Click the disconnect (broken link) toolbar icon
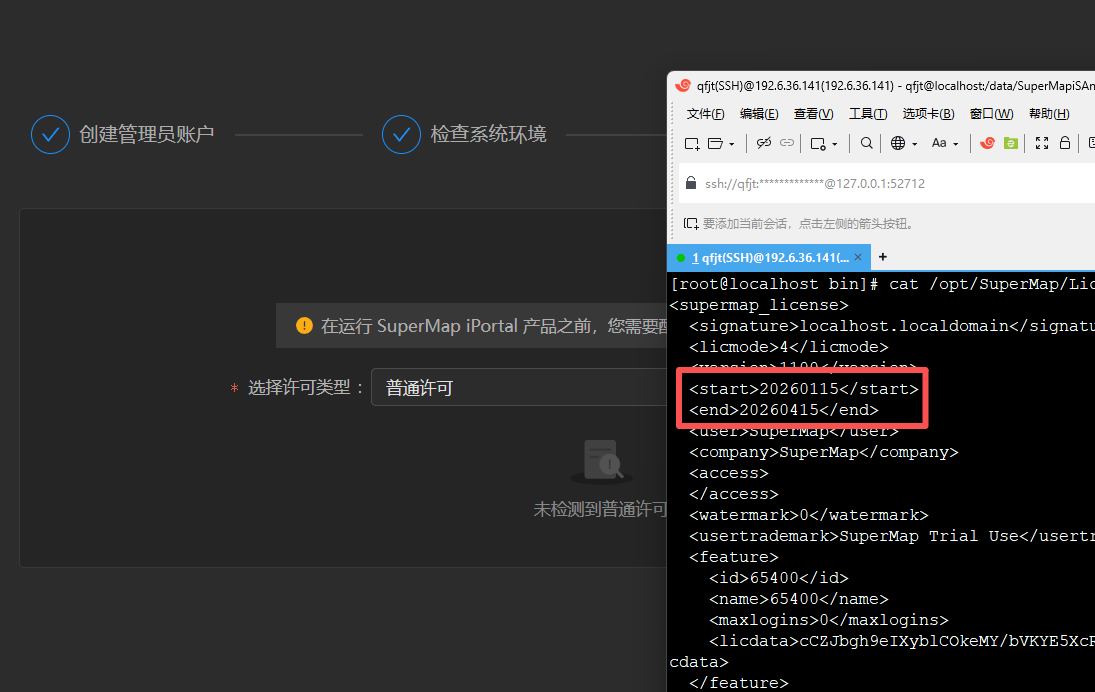 (764, 143)
